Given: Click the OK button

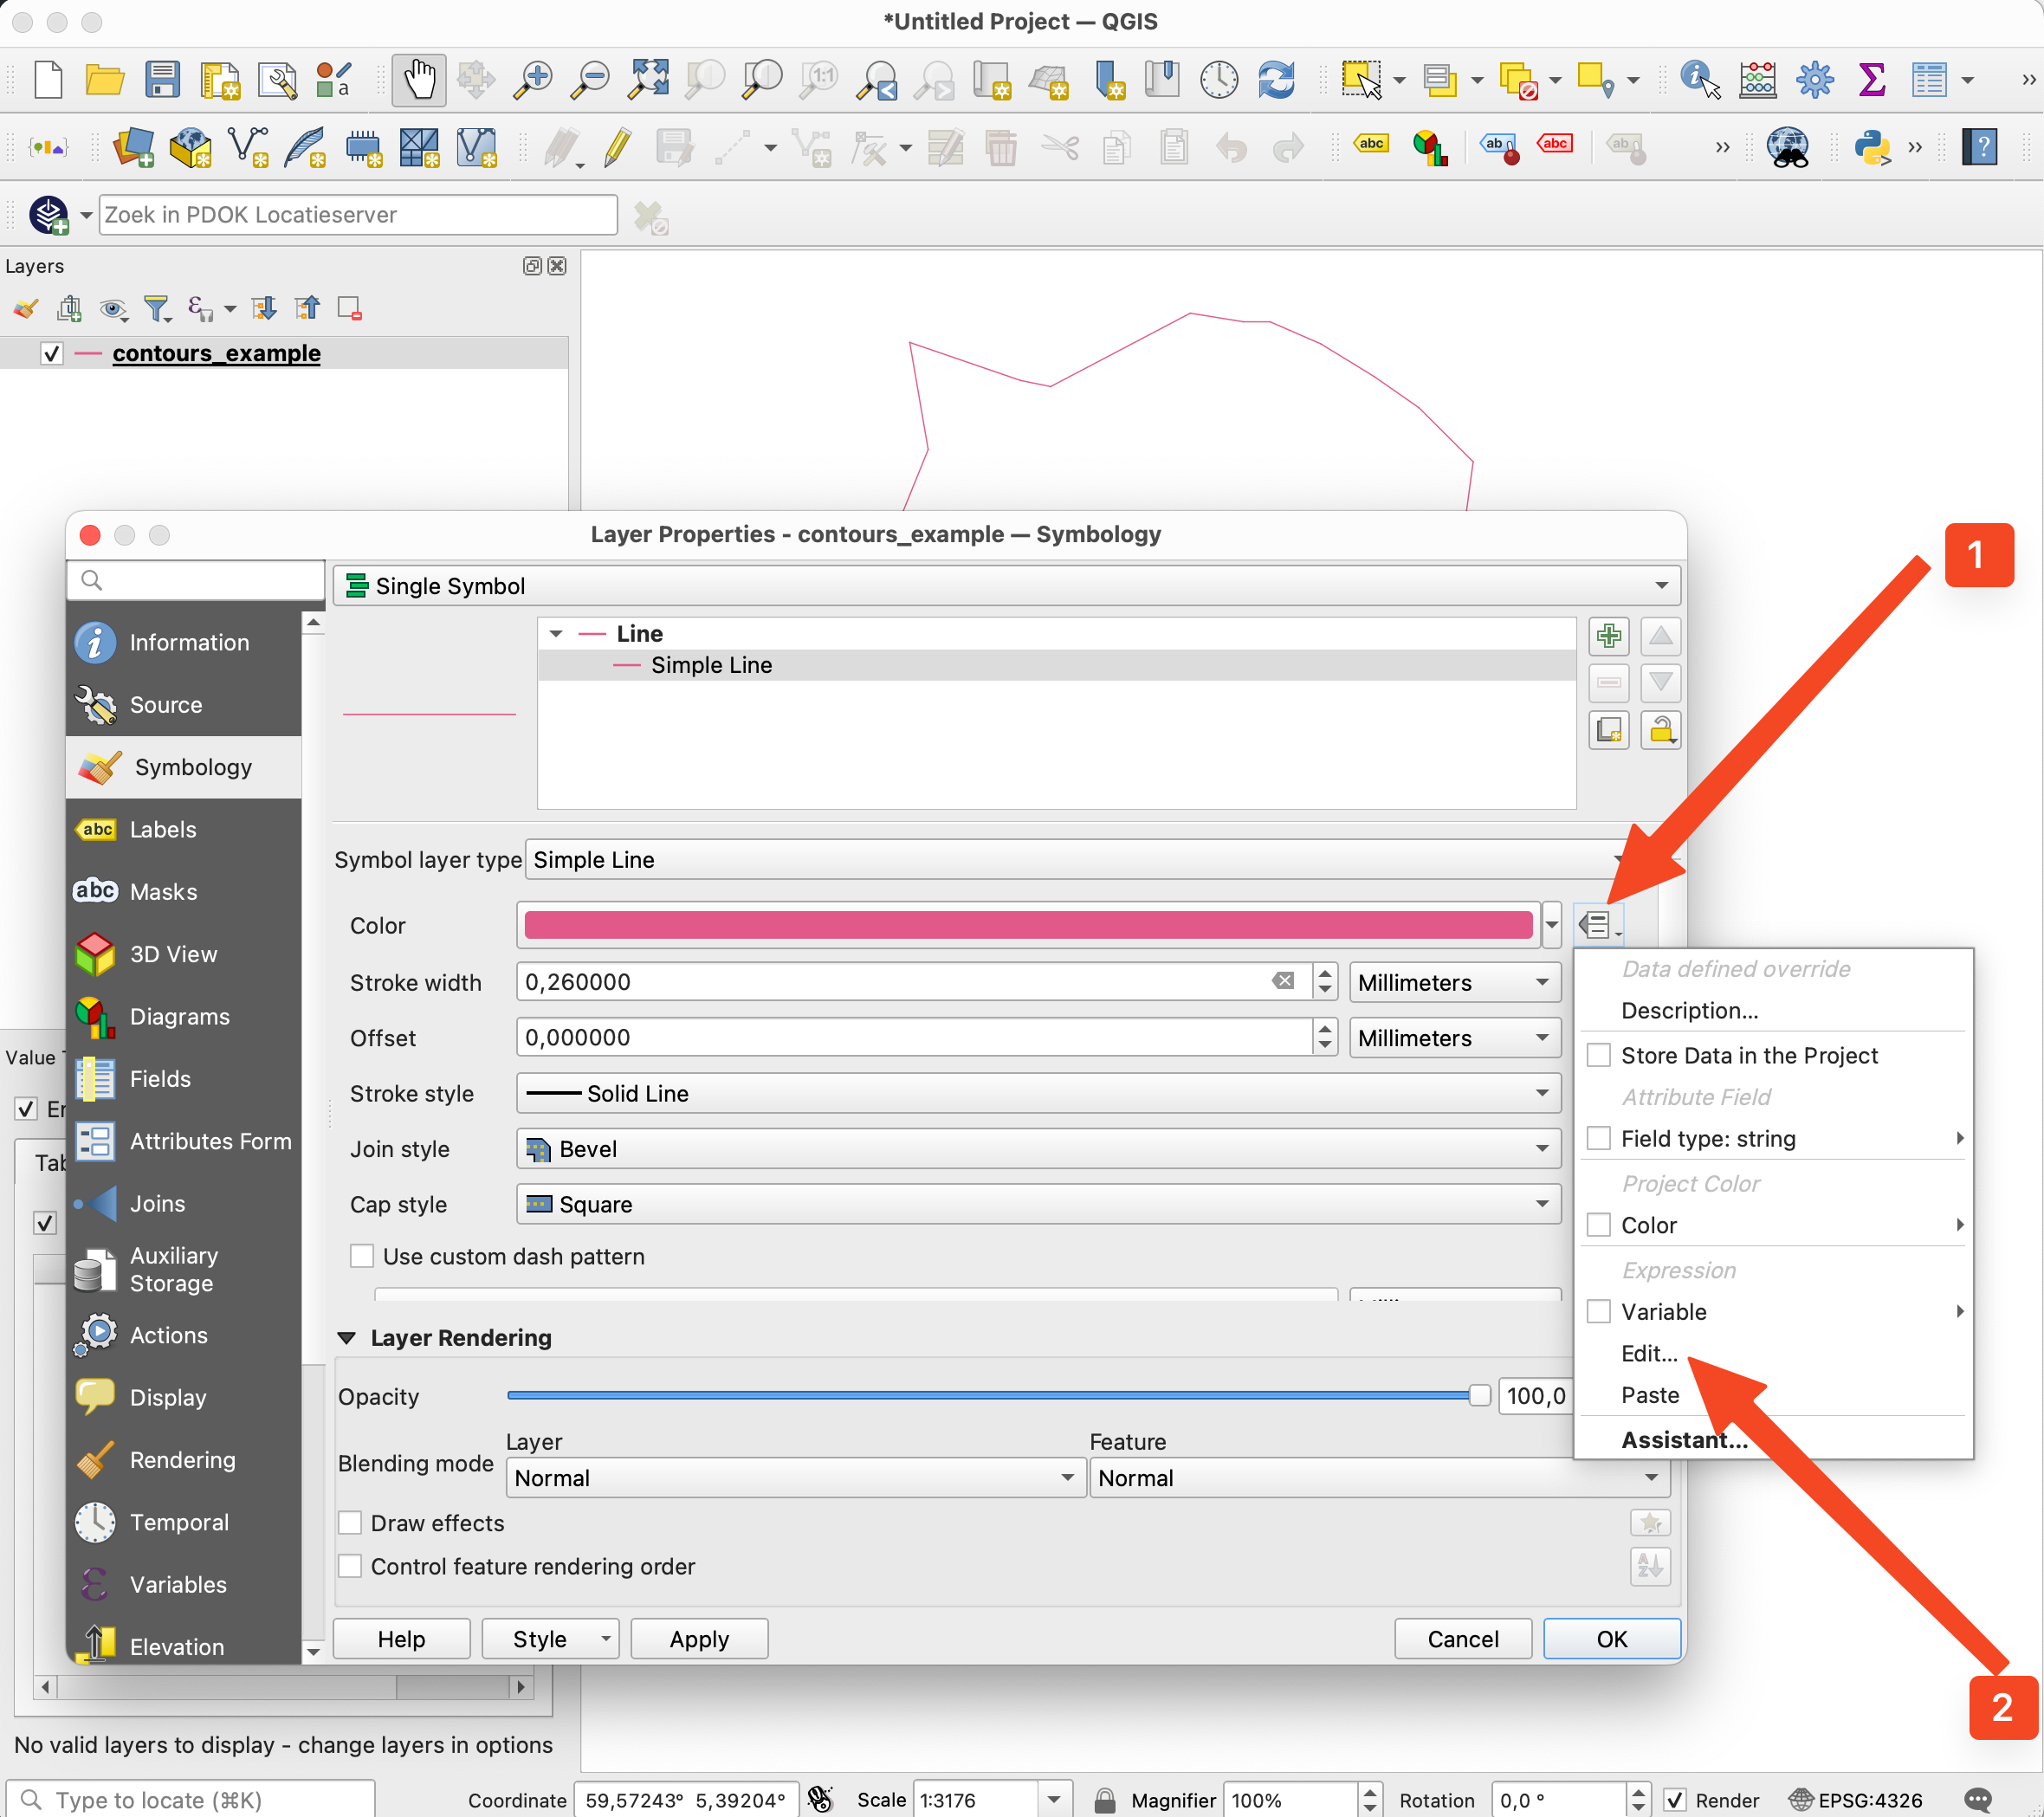Looking at the screenshot, I should tap(1611, 1639).
